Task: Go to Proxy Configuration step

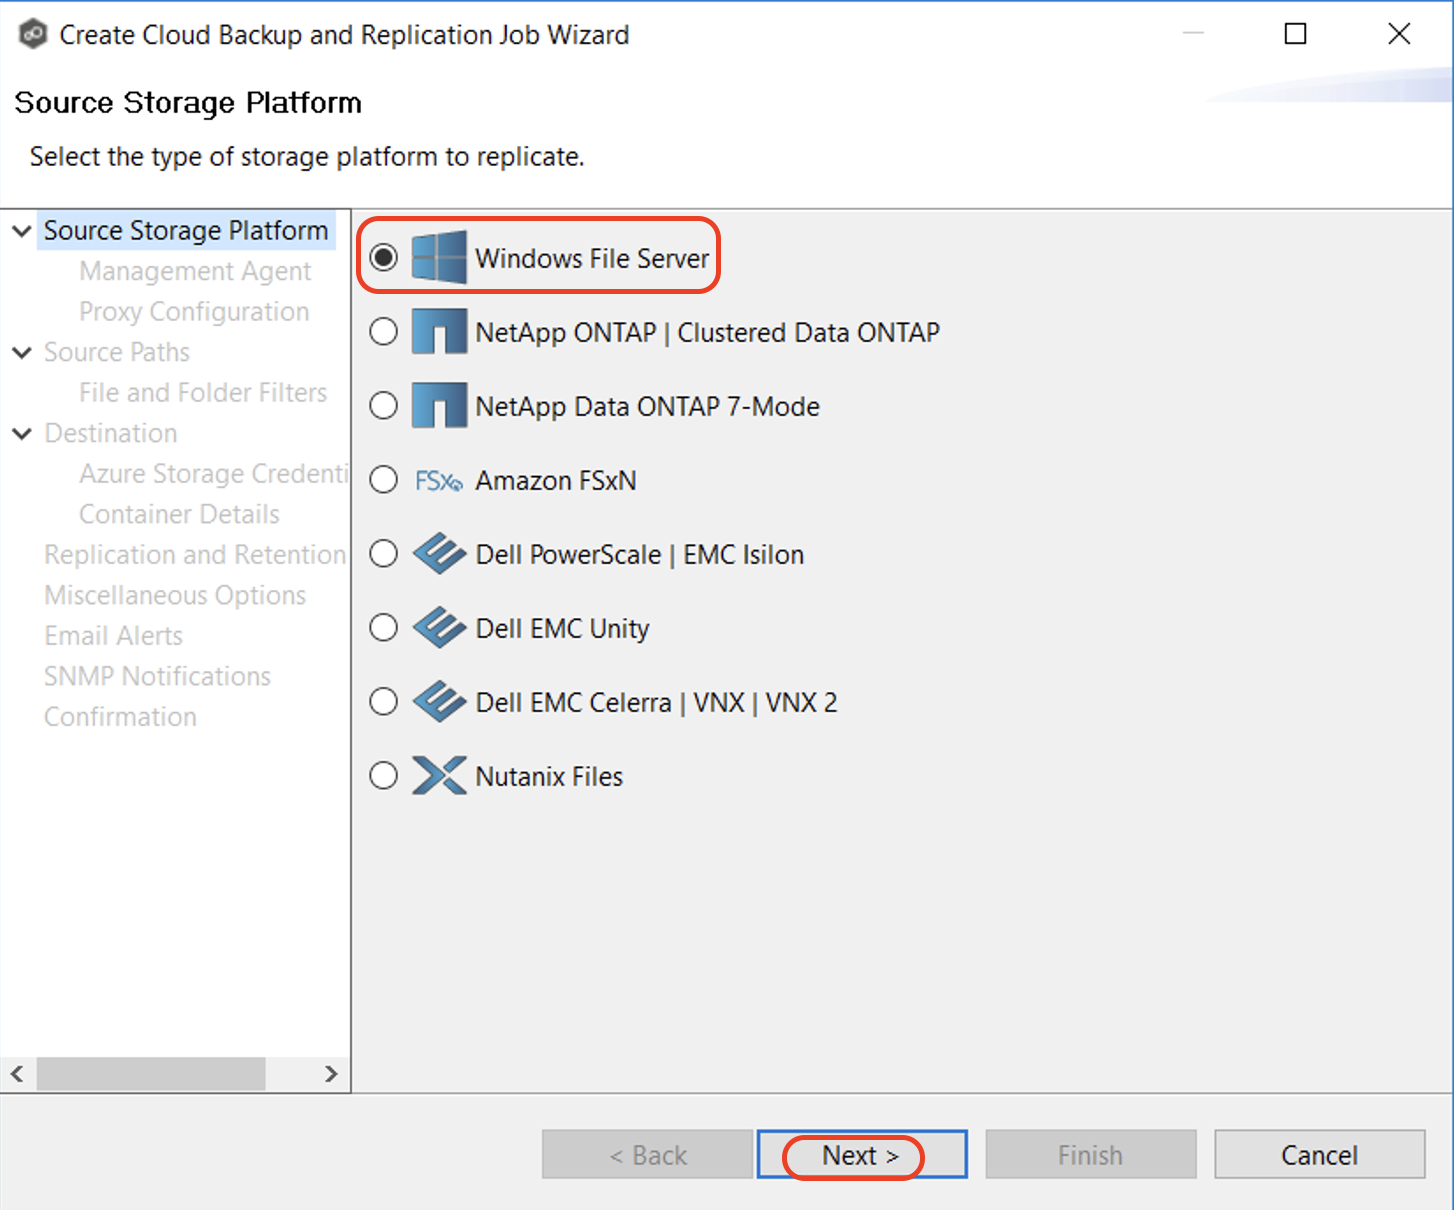Action: click(x=194, y=312)
